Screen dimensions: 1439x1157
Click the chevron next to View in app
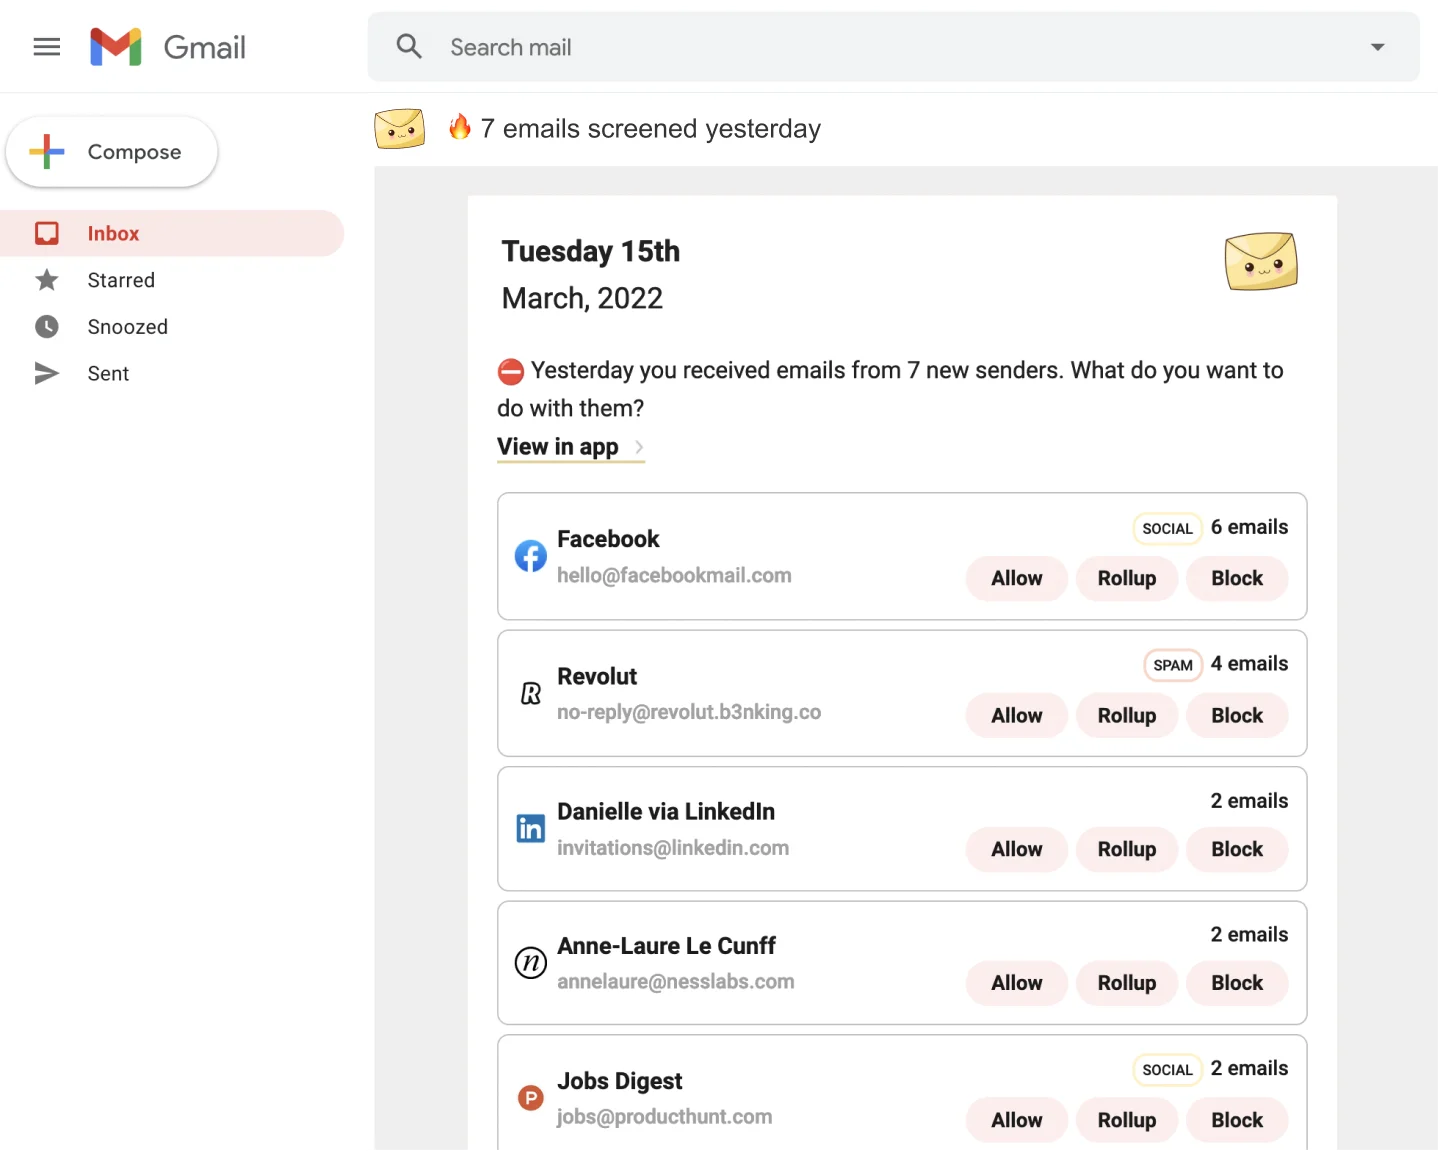point(639,447)
